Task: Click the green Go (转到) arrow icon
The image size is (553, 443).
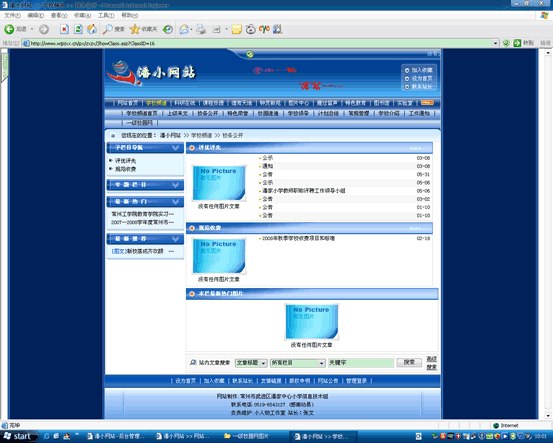Action: click(517, 43)
